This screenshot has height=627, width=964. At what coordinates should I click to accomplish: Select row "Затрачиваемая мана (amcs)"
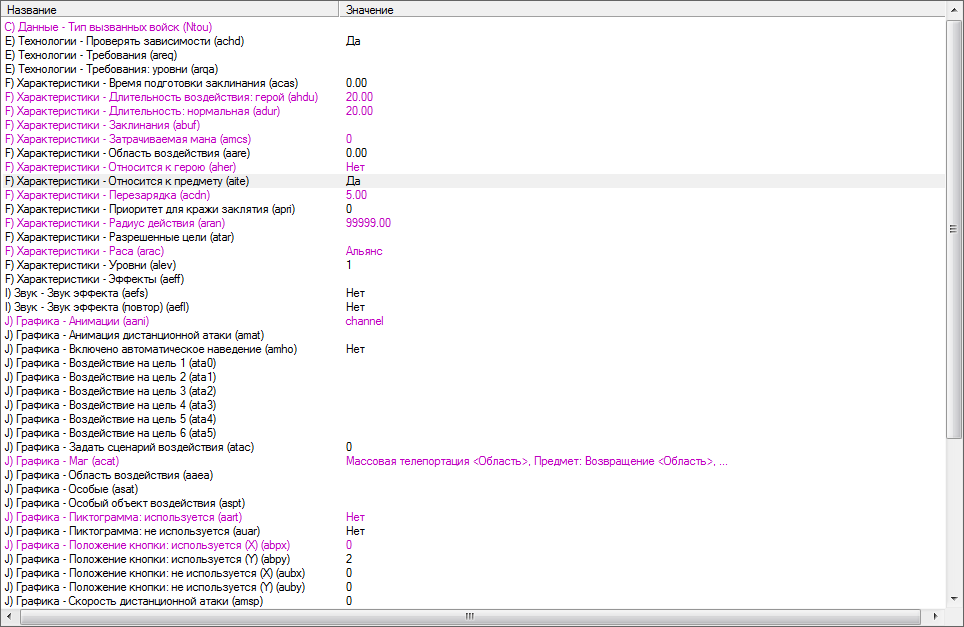(x=473, y=139)
